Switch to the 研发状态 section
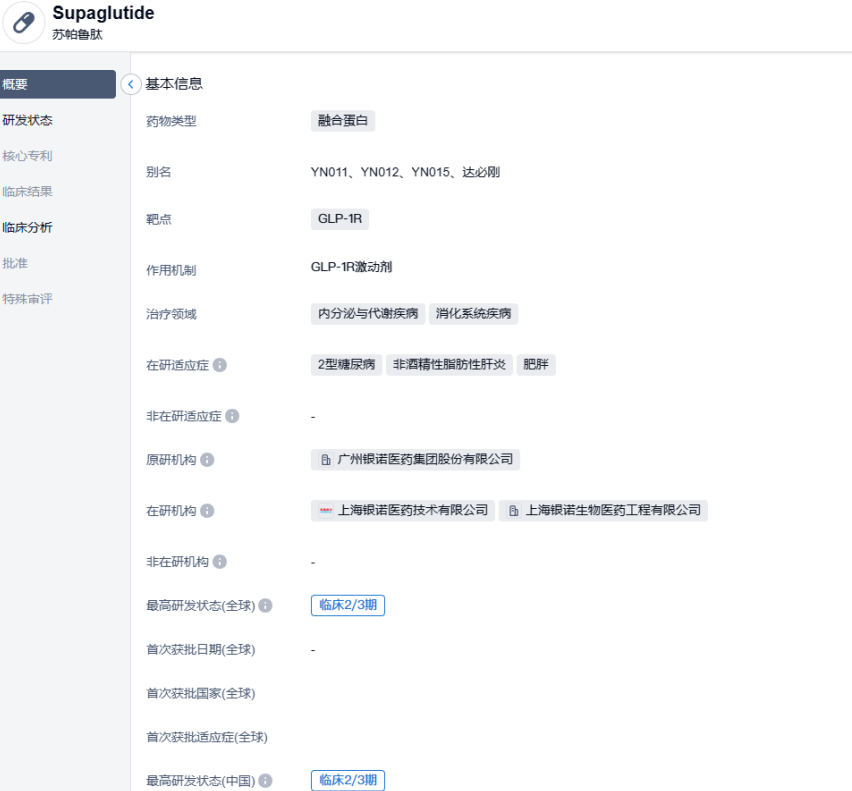This screenshot has width=852, height=791. [28, 120]
